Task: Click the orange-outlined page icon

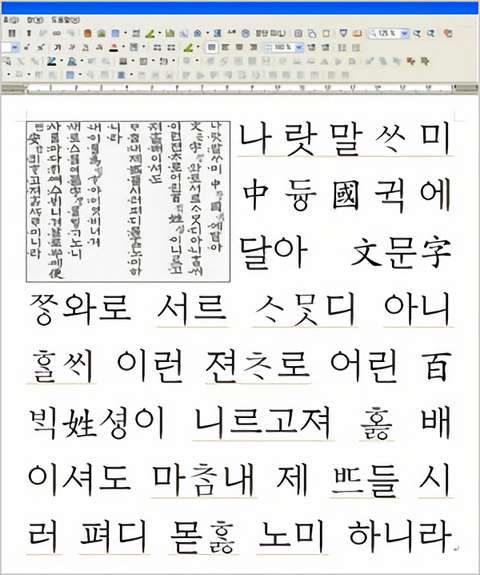Action: point(326,33)
